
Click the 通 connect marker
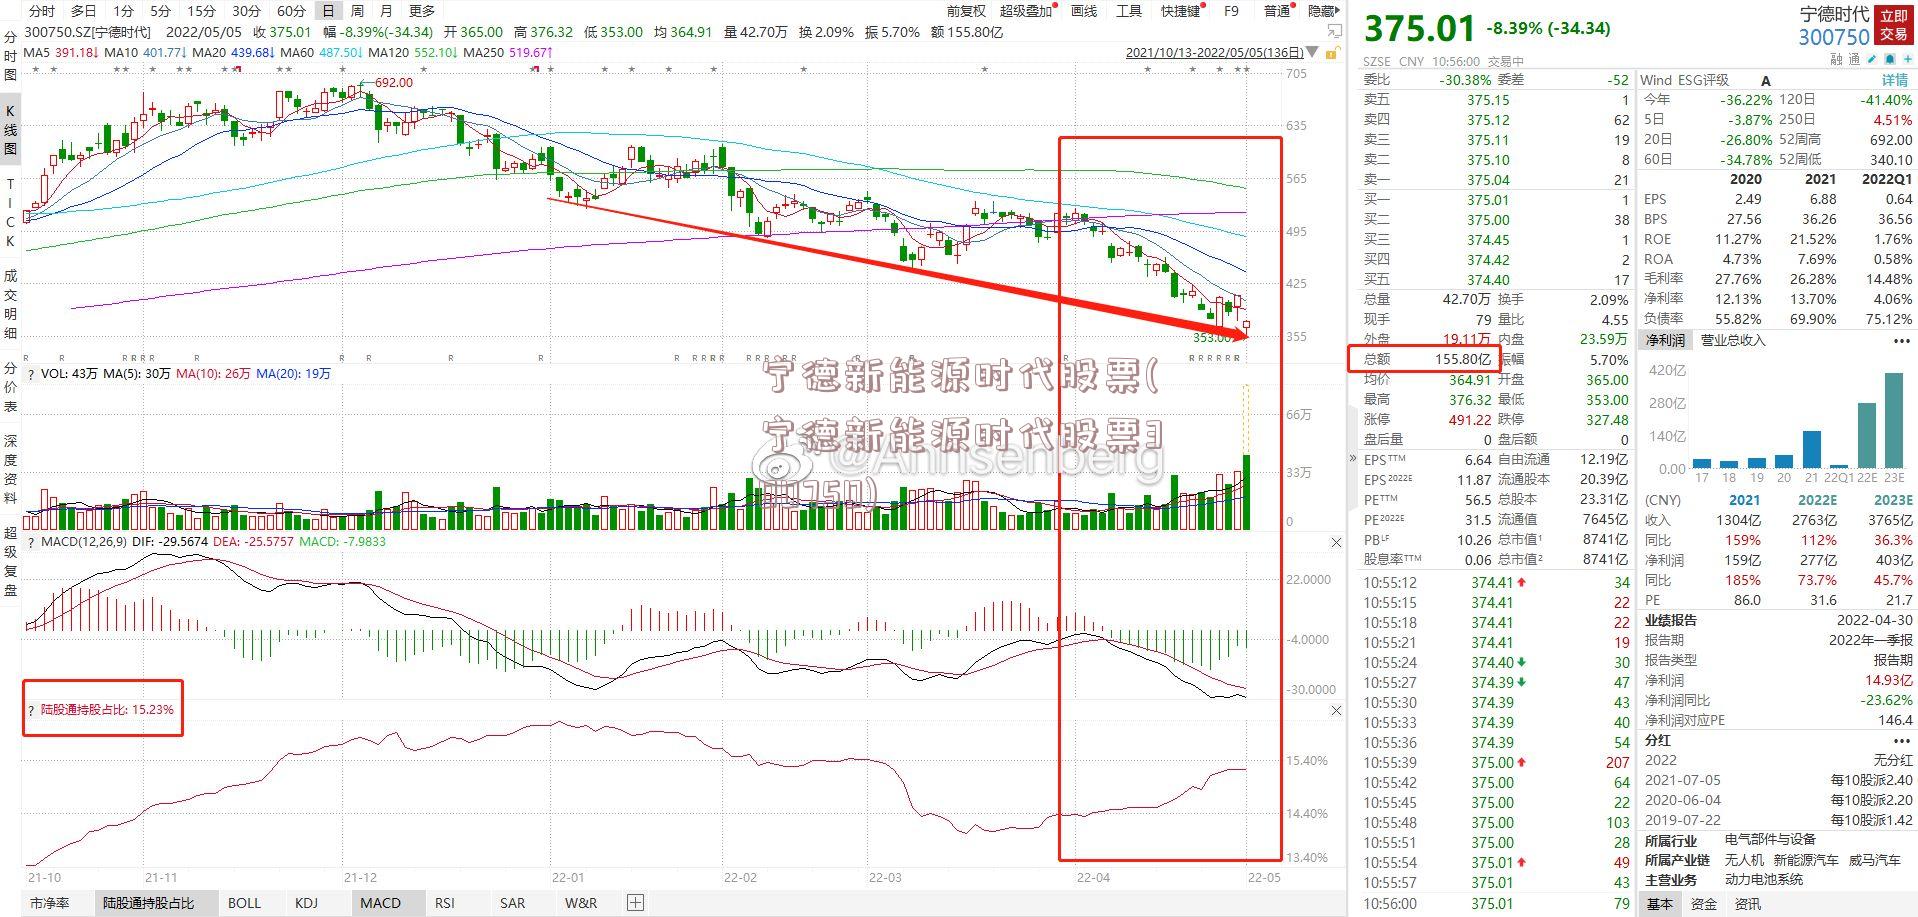tap(1854, 59)
